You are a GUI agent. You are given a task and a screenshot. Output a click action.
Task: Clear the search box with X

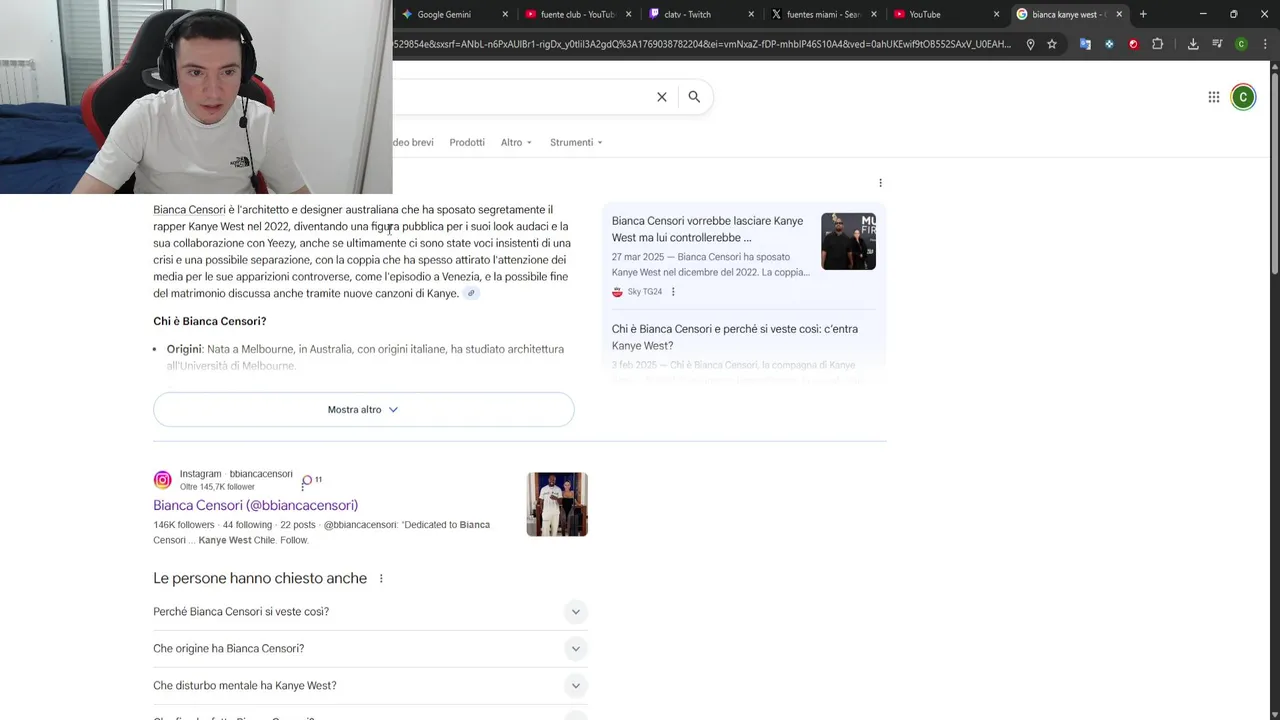[x=661, y=97]
